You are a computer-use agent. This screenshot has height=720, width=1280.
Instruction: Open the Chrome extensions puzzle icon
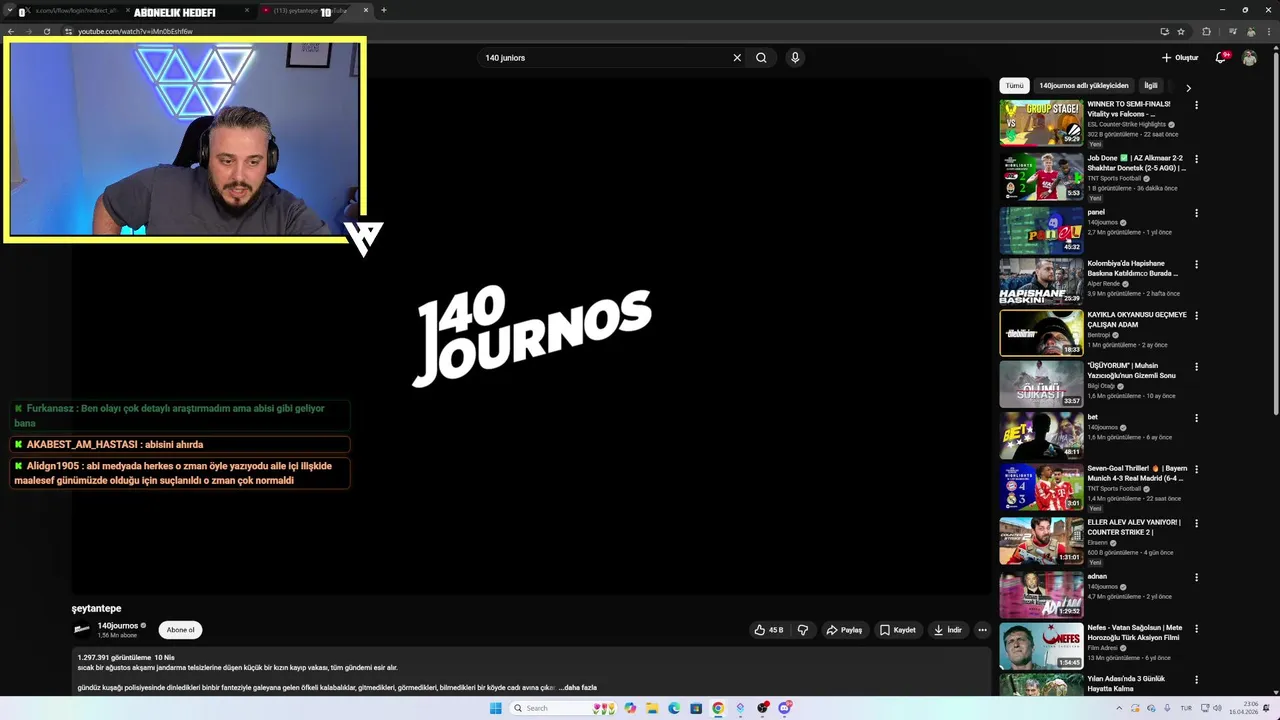click(x=1206, y=31)
